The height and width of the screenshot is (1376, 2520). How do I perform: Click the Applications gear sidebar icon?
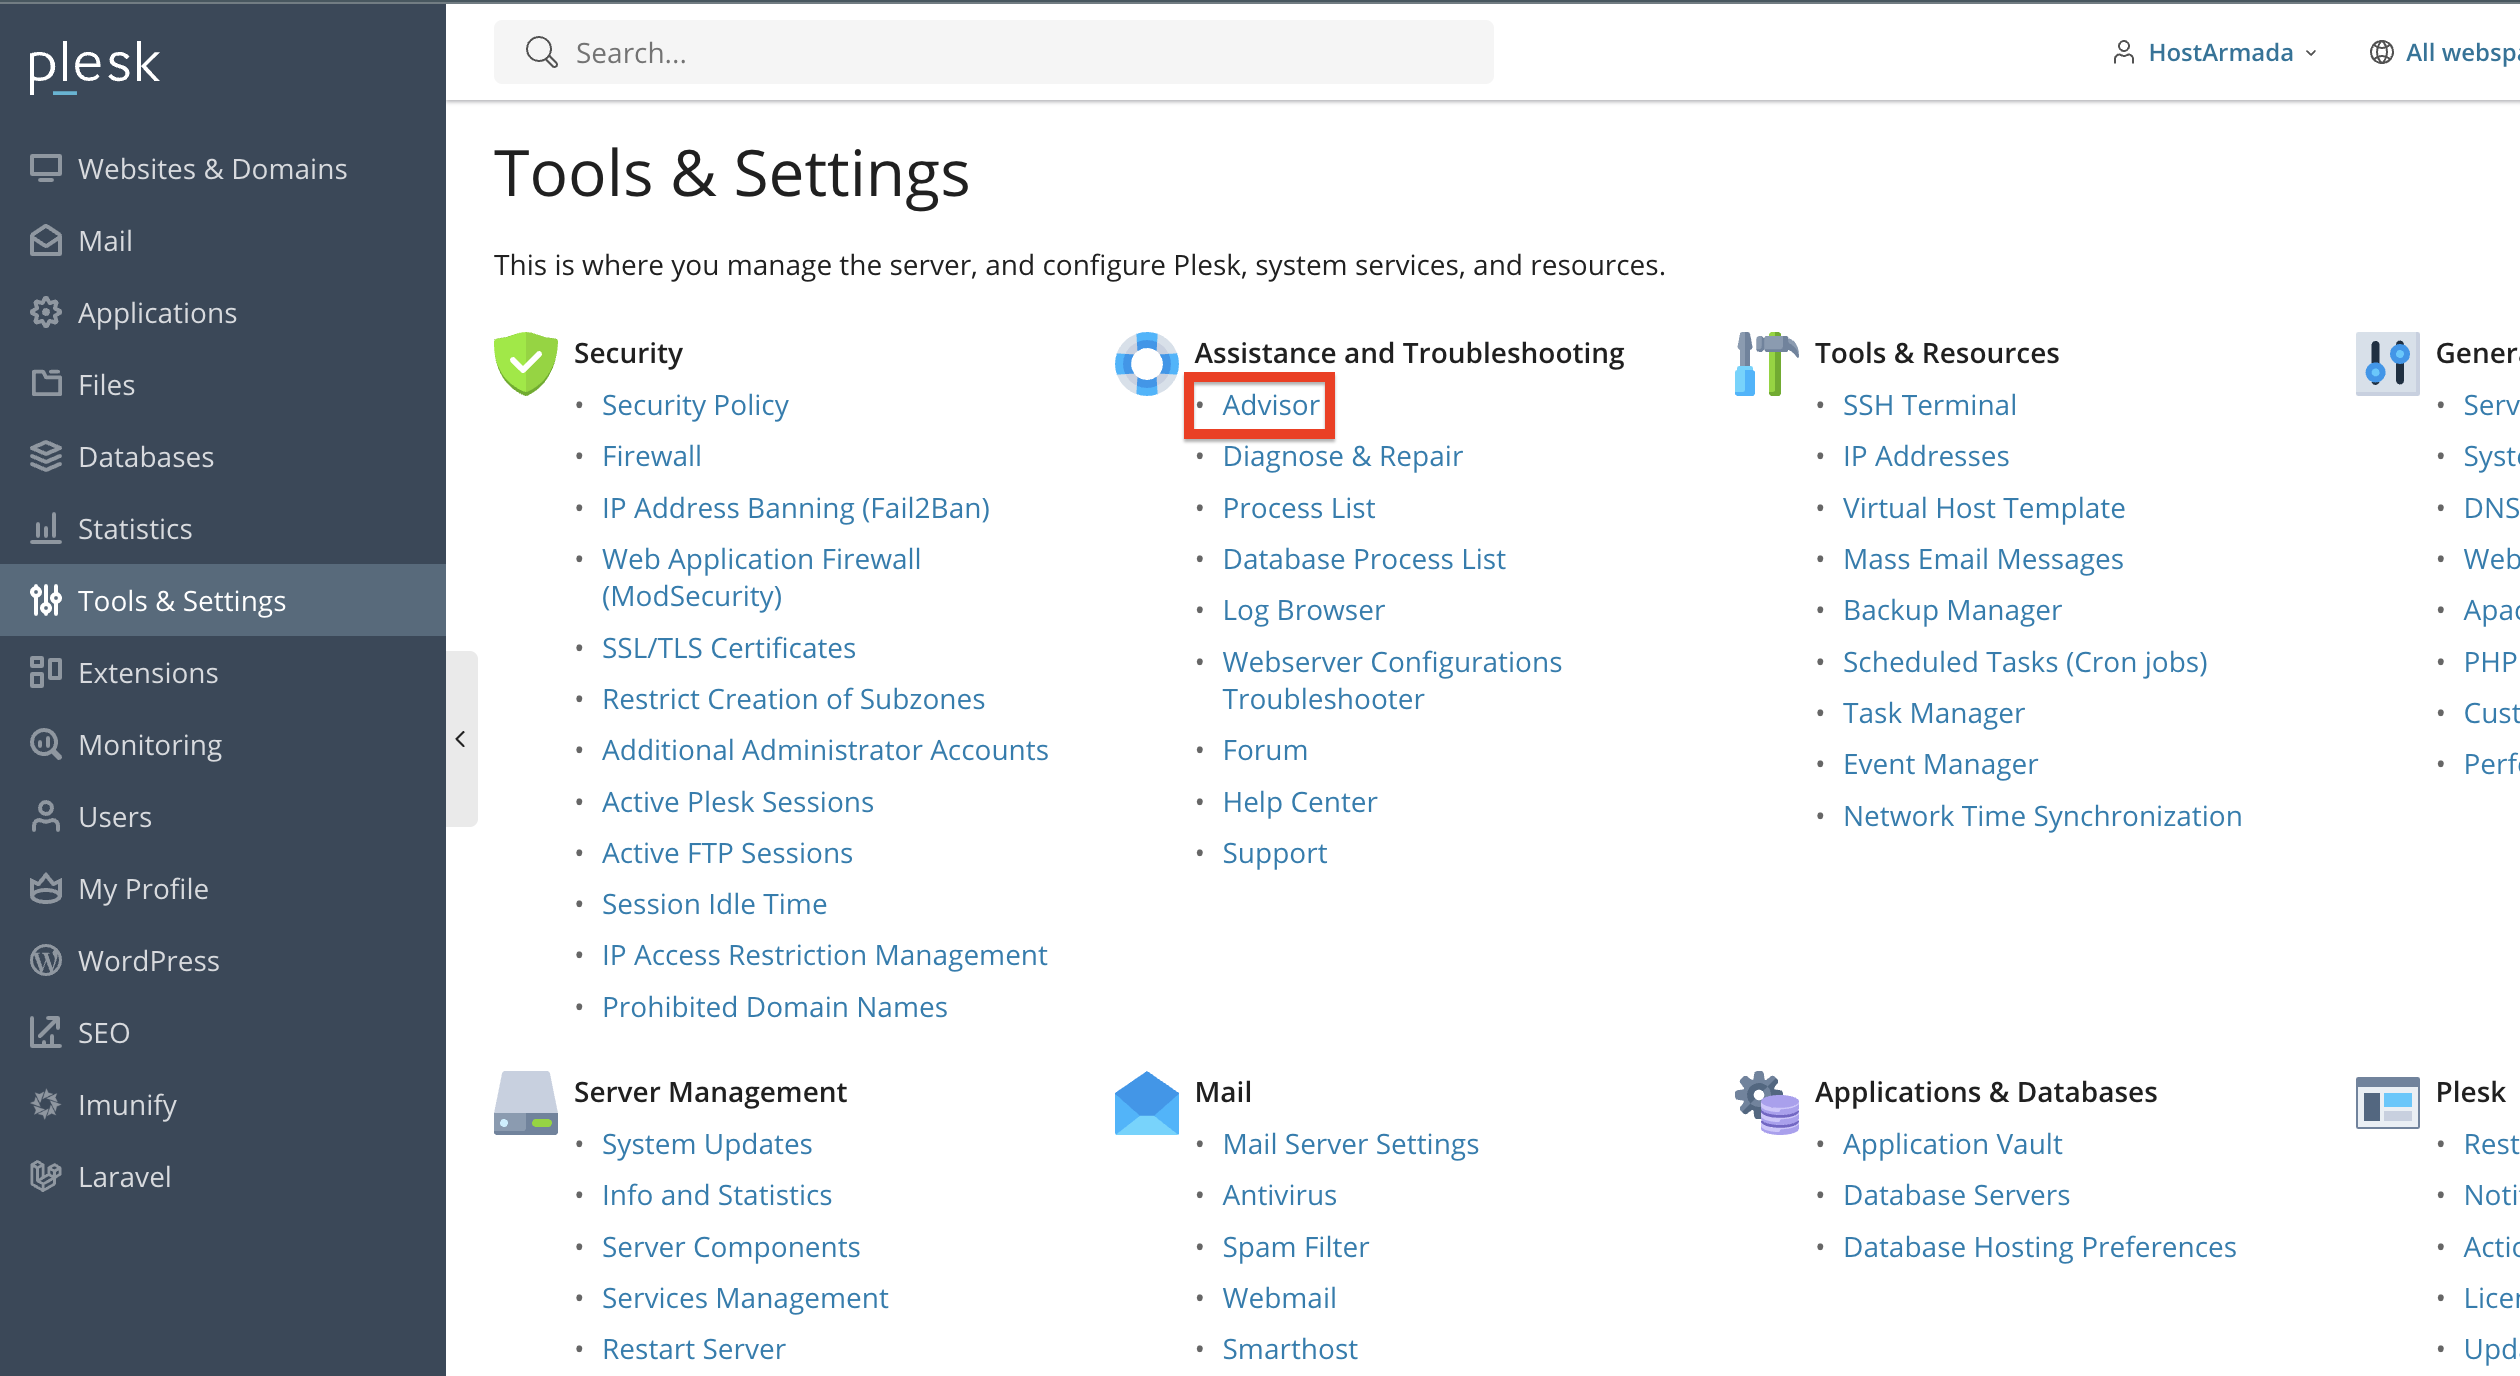(46, 312)
